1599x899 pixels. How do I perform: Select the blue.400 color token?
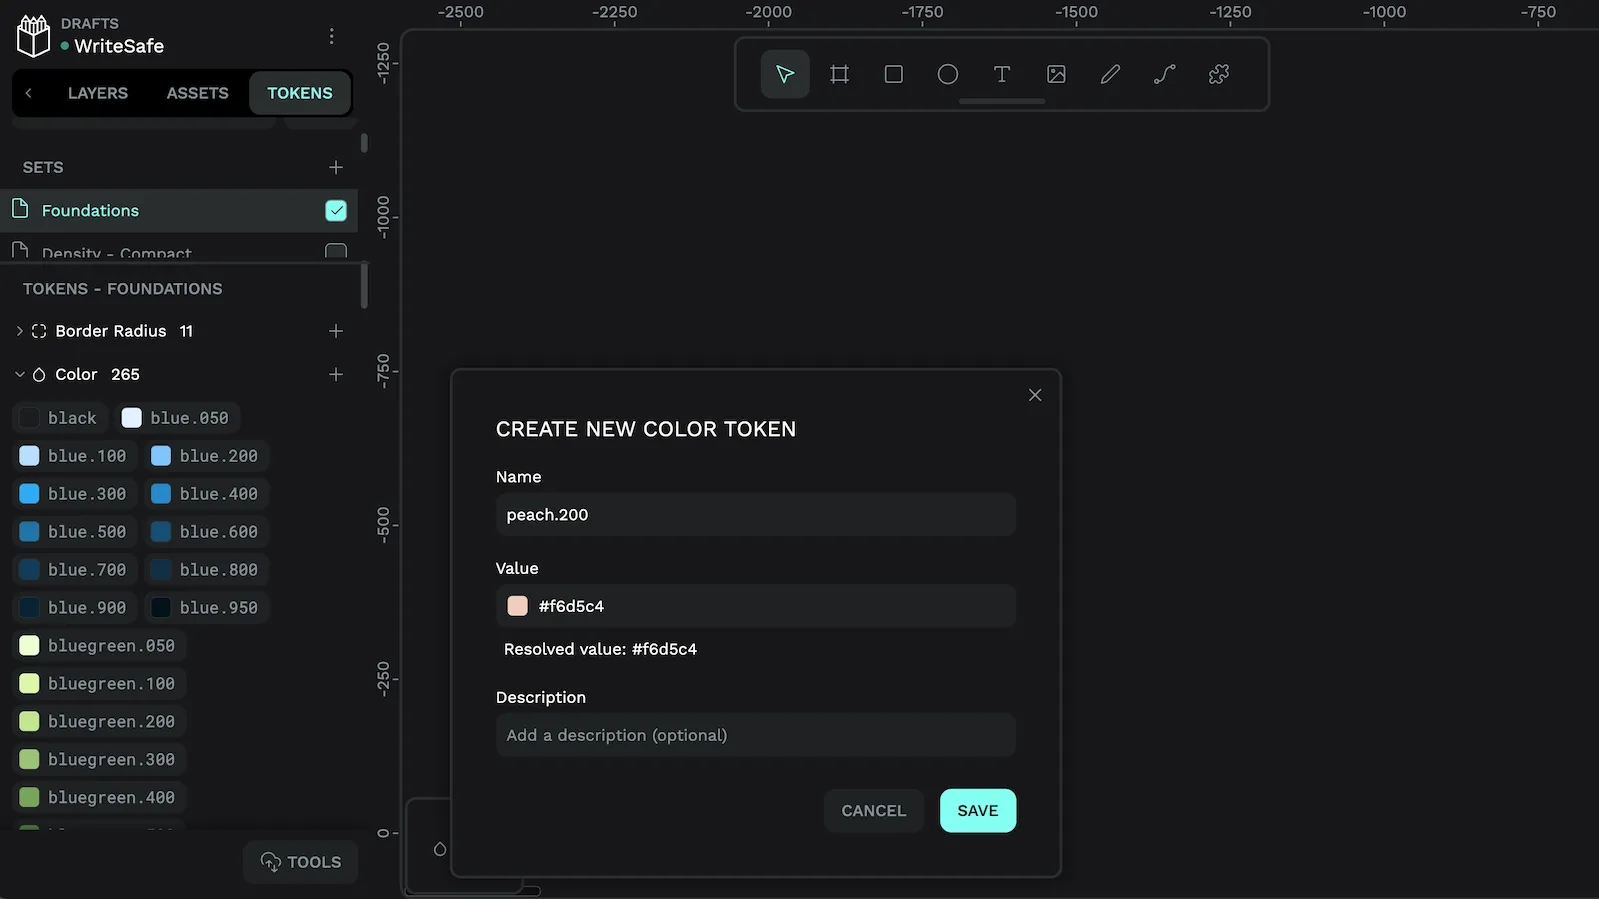click(206, 494)
